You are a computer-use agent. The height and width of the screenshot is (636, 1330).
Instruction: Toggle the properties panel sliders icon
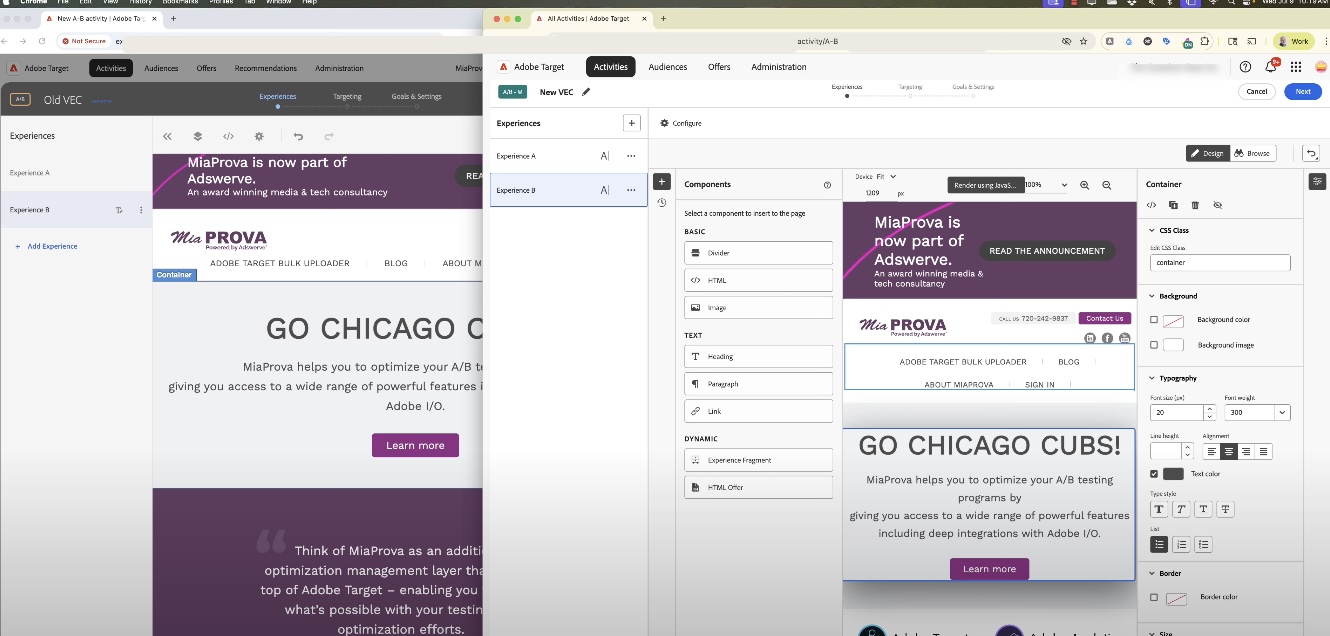click(1318, 181)
